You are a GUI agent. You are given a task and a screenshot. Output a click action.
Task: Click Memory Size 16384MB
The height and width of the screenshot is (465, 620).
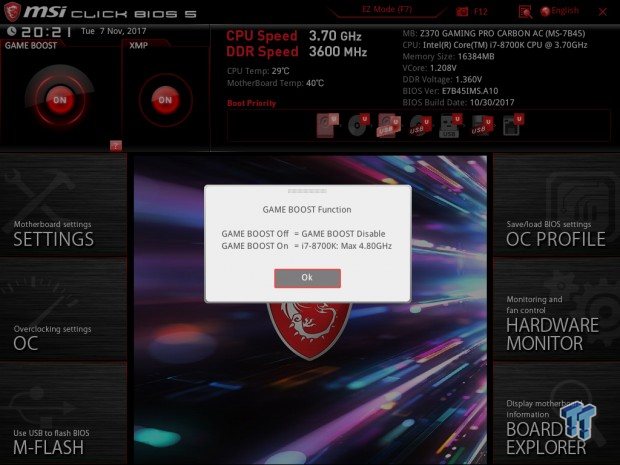pos(448,56)
